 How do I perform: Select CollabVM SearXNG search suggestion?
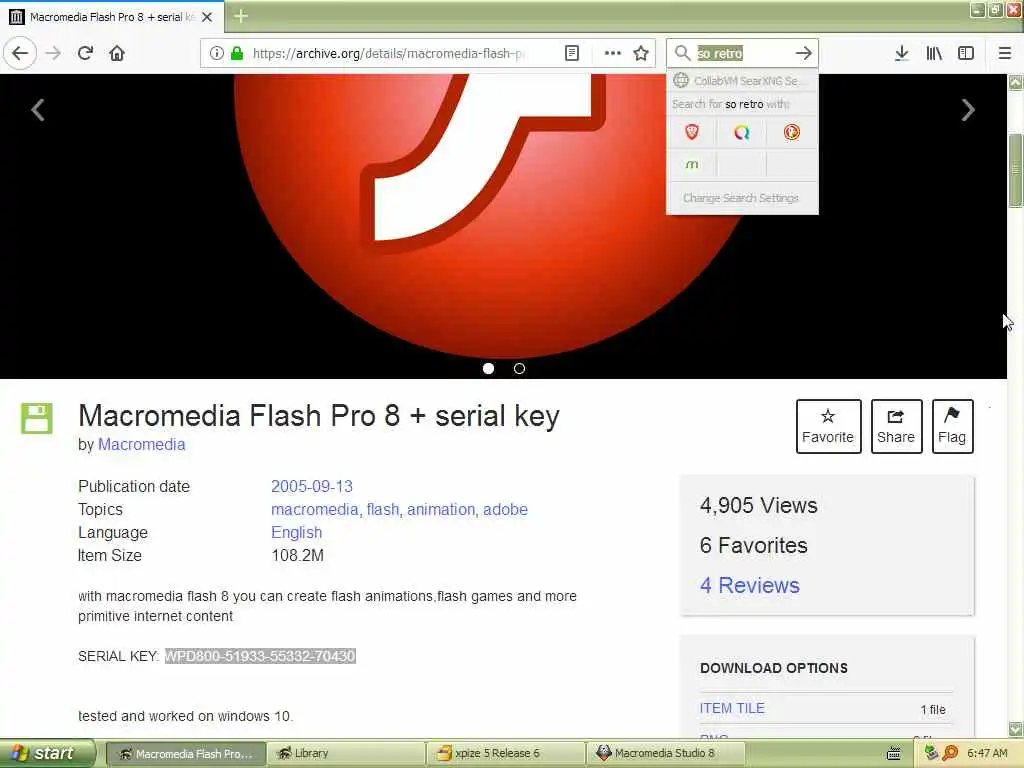click(x=742, y=80)
